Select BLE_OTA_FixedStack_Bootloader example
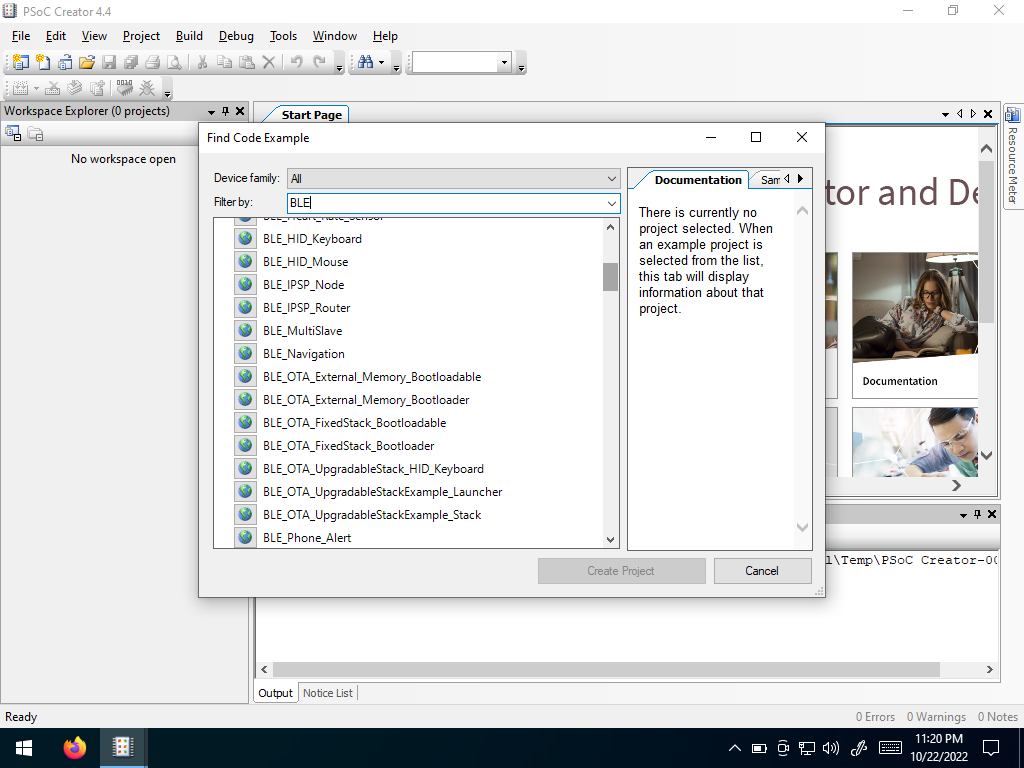1024x768 pixels. click(349, 445)
